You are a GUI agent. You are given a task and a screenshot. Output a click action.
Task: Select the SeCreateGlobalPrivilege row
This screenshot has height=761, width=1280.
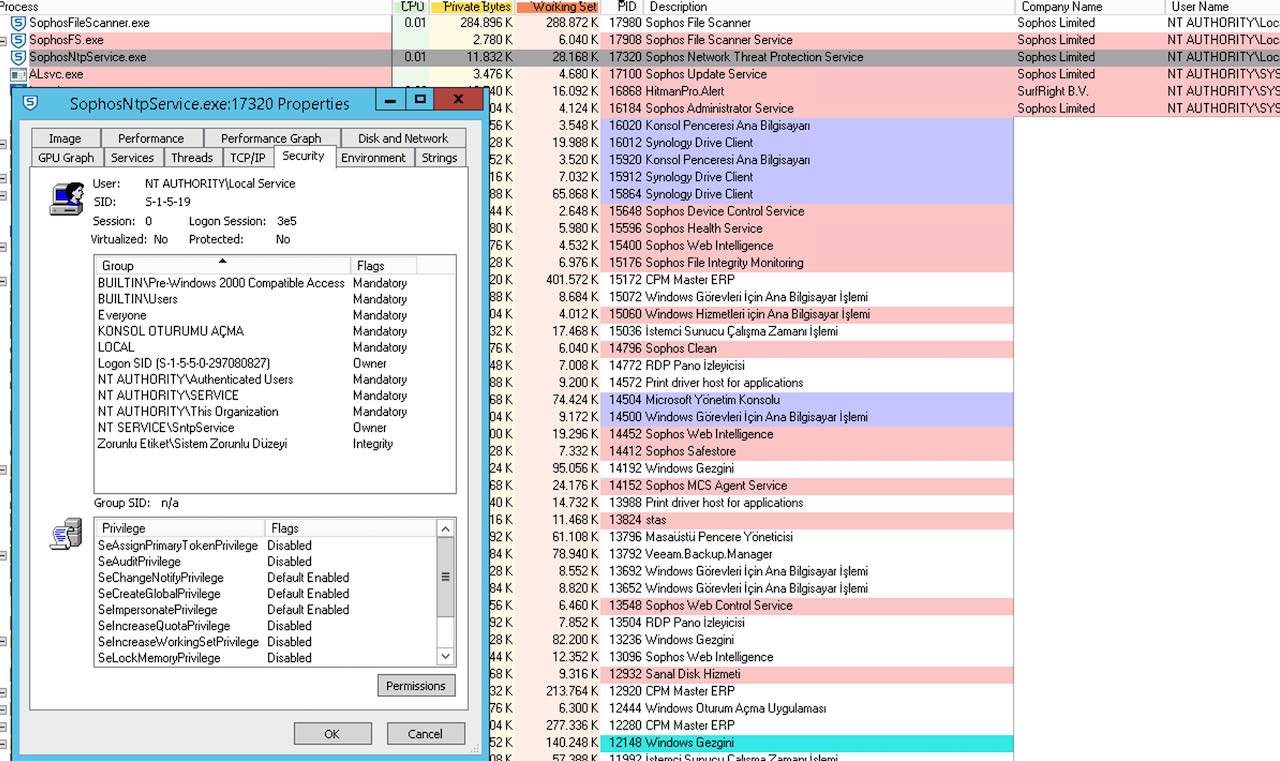coord(267,594)
